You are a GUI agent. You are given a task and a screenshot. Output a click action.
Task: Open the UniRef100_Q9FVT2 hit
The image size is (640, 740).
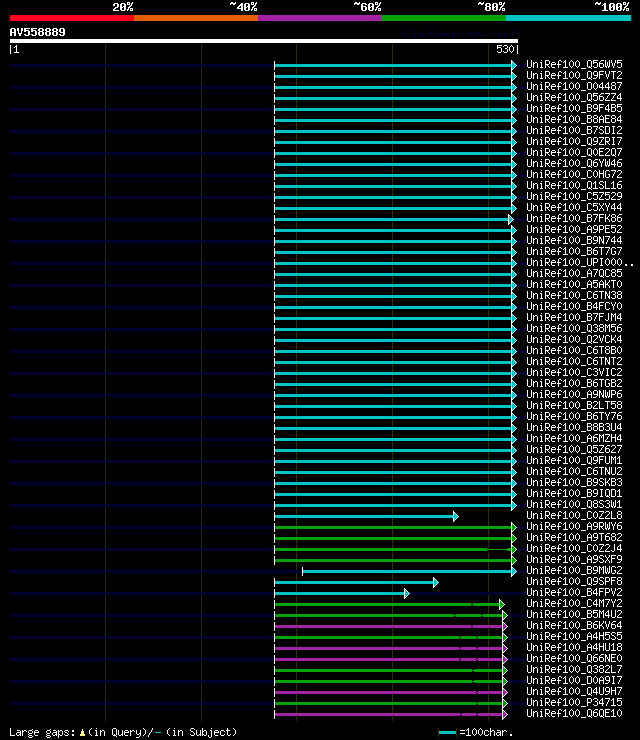[574, 76]
